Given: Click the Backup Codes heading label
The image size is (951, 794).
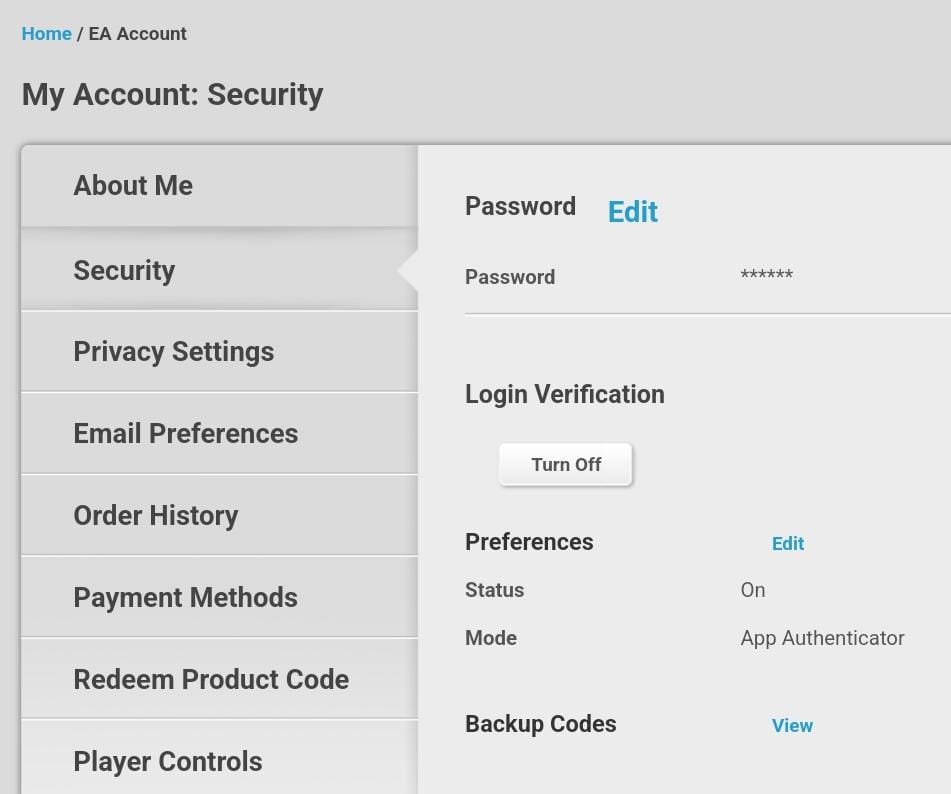Looking at the screenshot, I should pyautogui.click(x=540, y=724).
